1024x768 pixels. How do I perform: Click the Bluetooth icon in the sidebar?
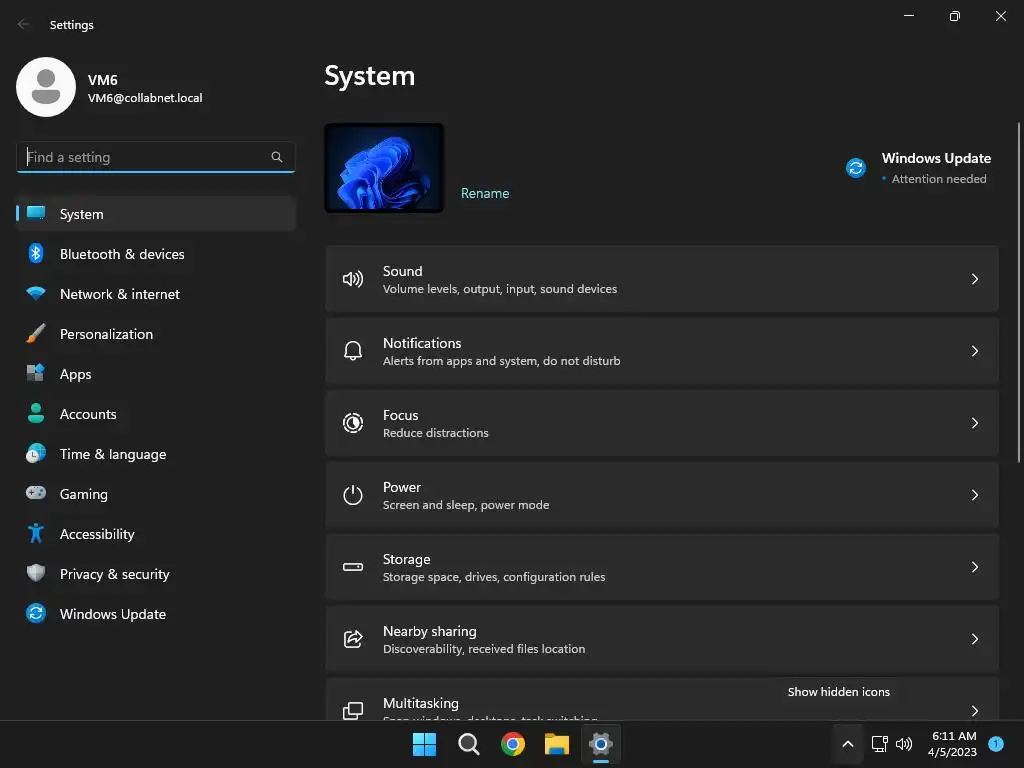point(36,253)
